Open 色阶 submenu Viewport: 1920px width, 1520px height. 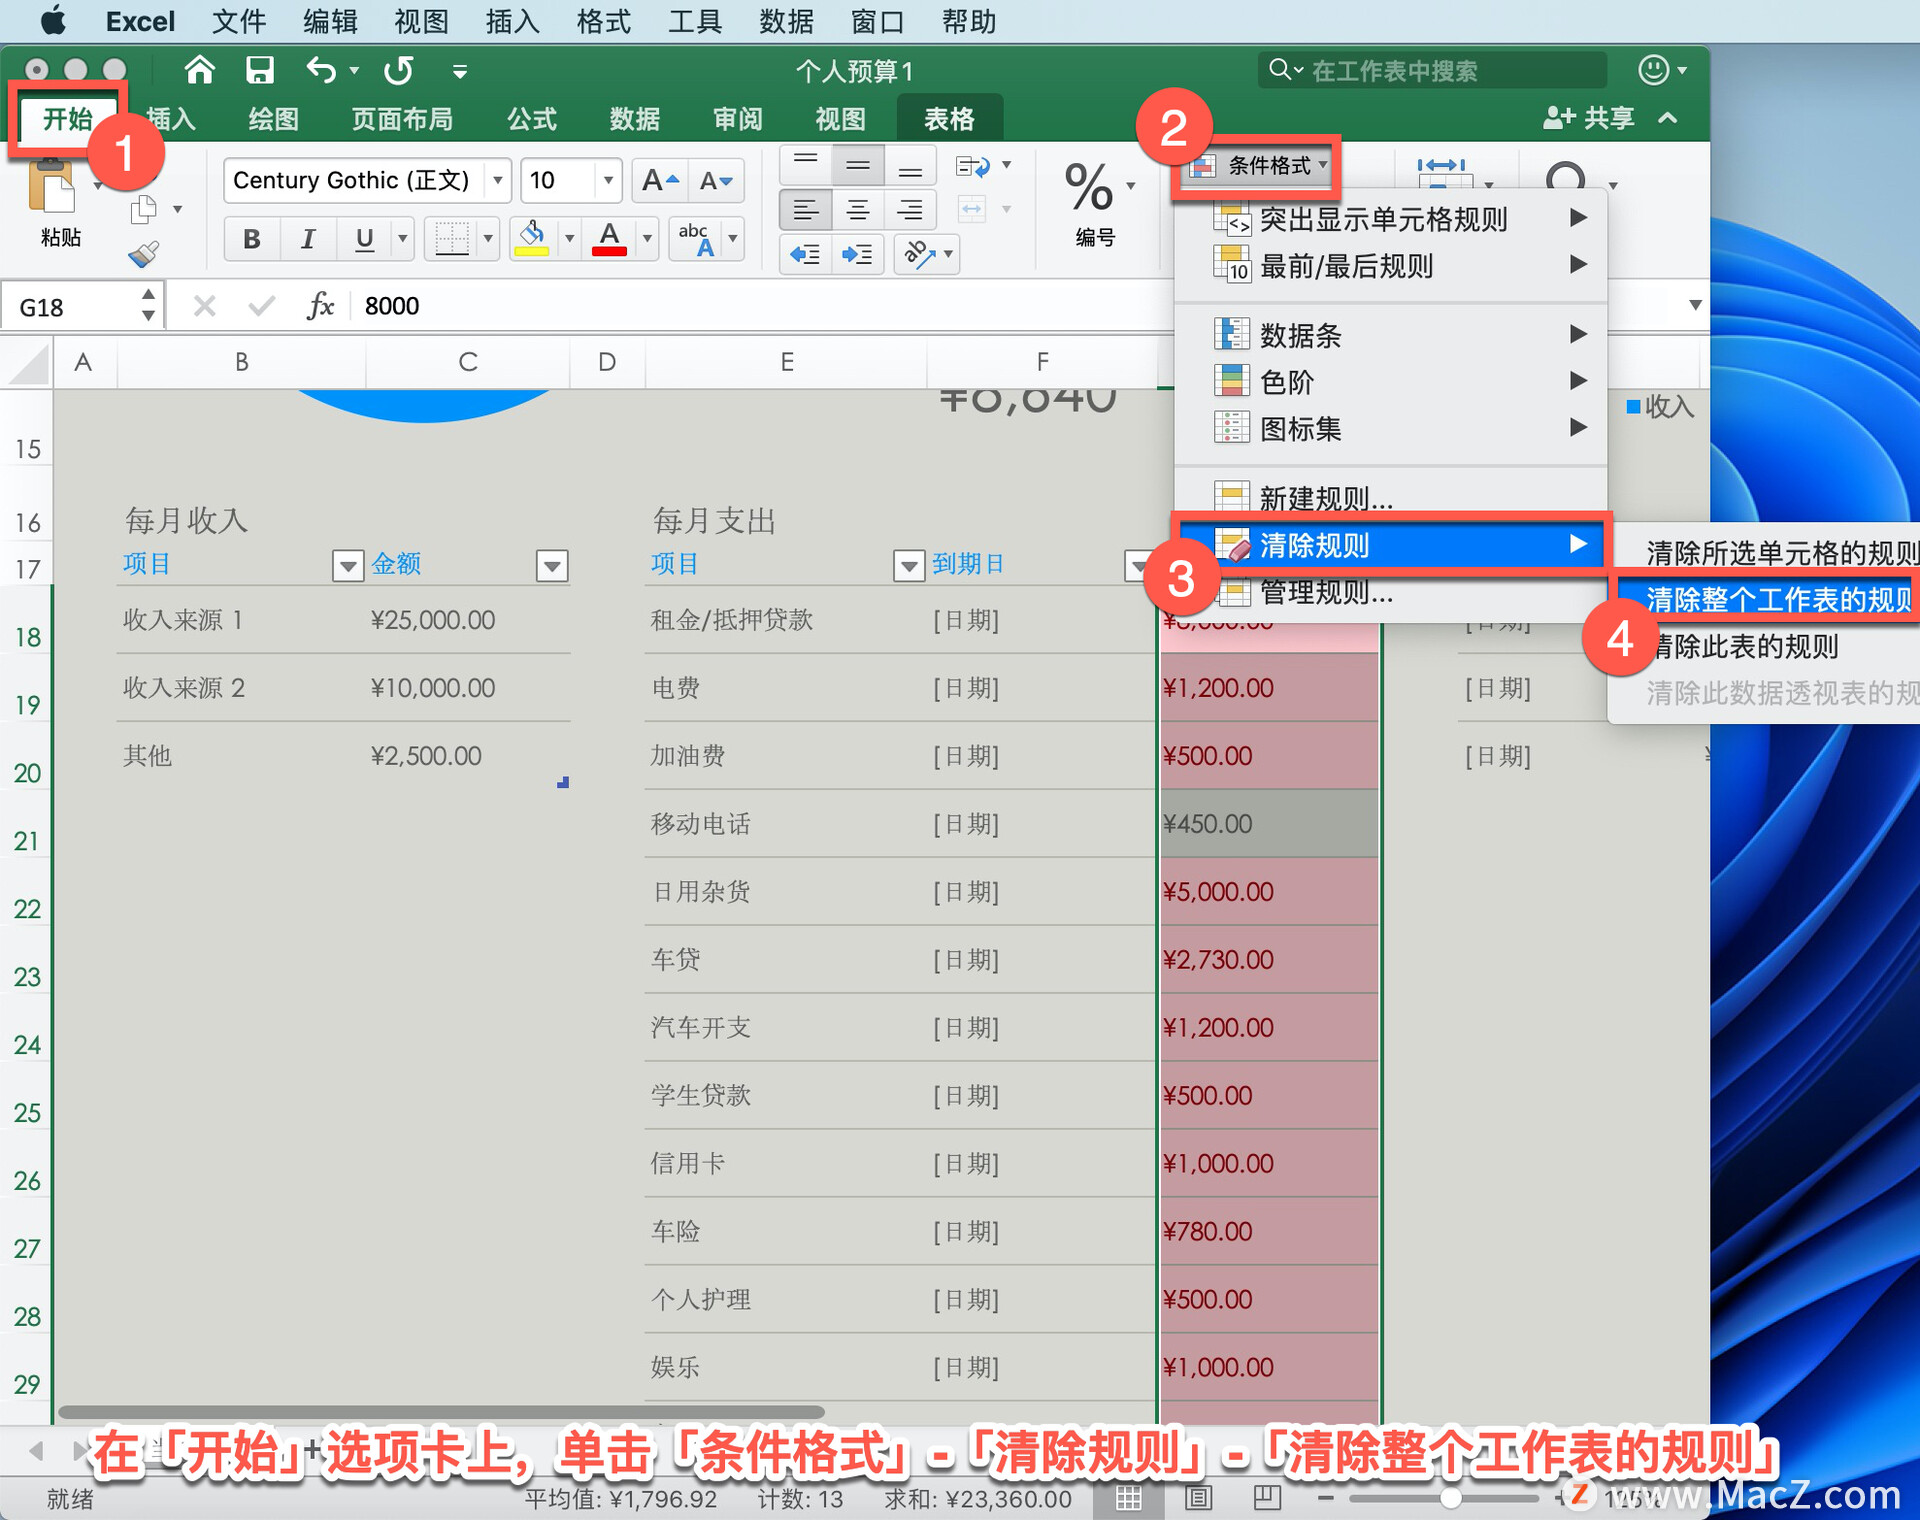tap(1391, 381)
